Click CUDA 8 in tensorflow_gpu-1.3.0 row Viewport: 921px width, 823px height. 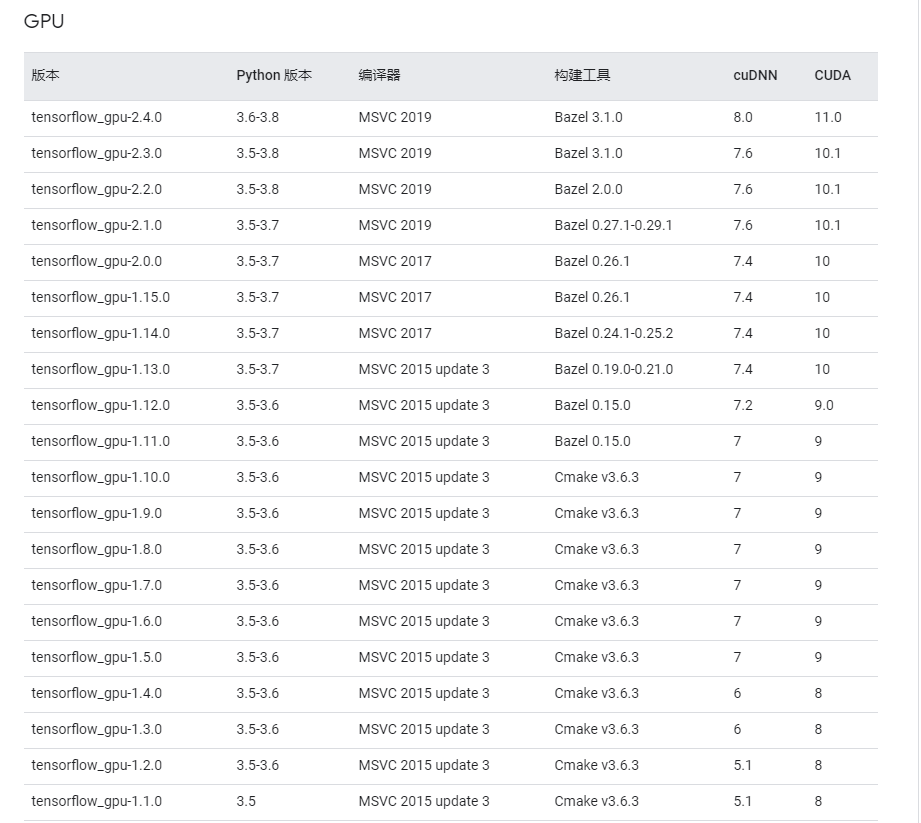pos(818,729)
